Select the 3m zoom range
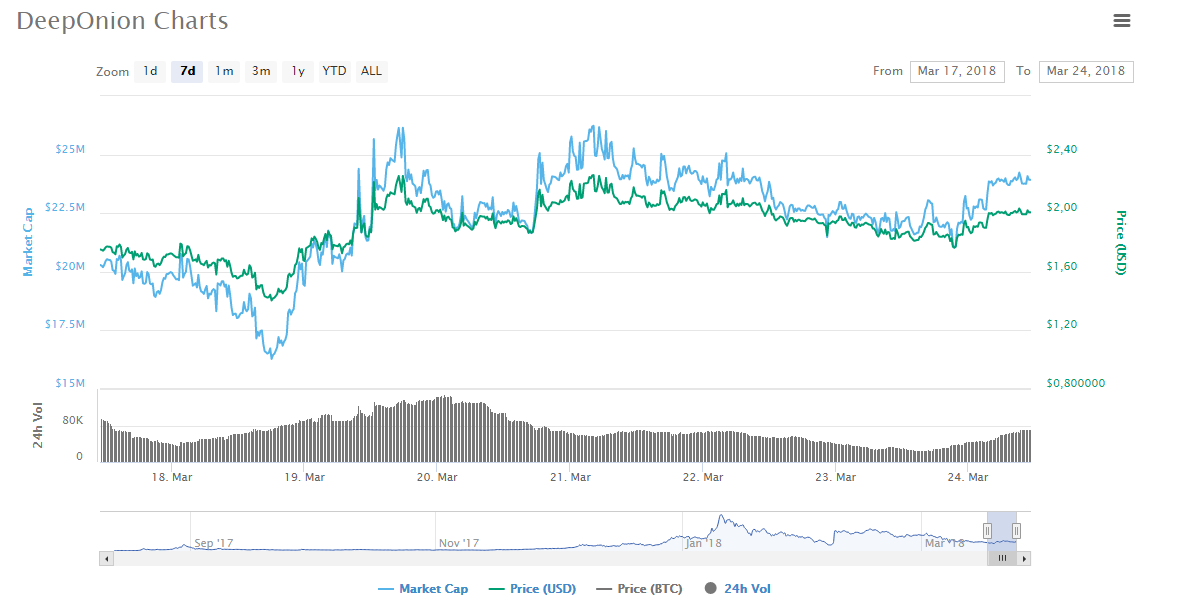This screenshot has height=605, width=1178. pos(261,71)
